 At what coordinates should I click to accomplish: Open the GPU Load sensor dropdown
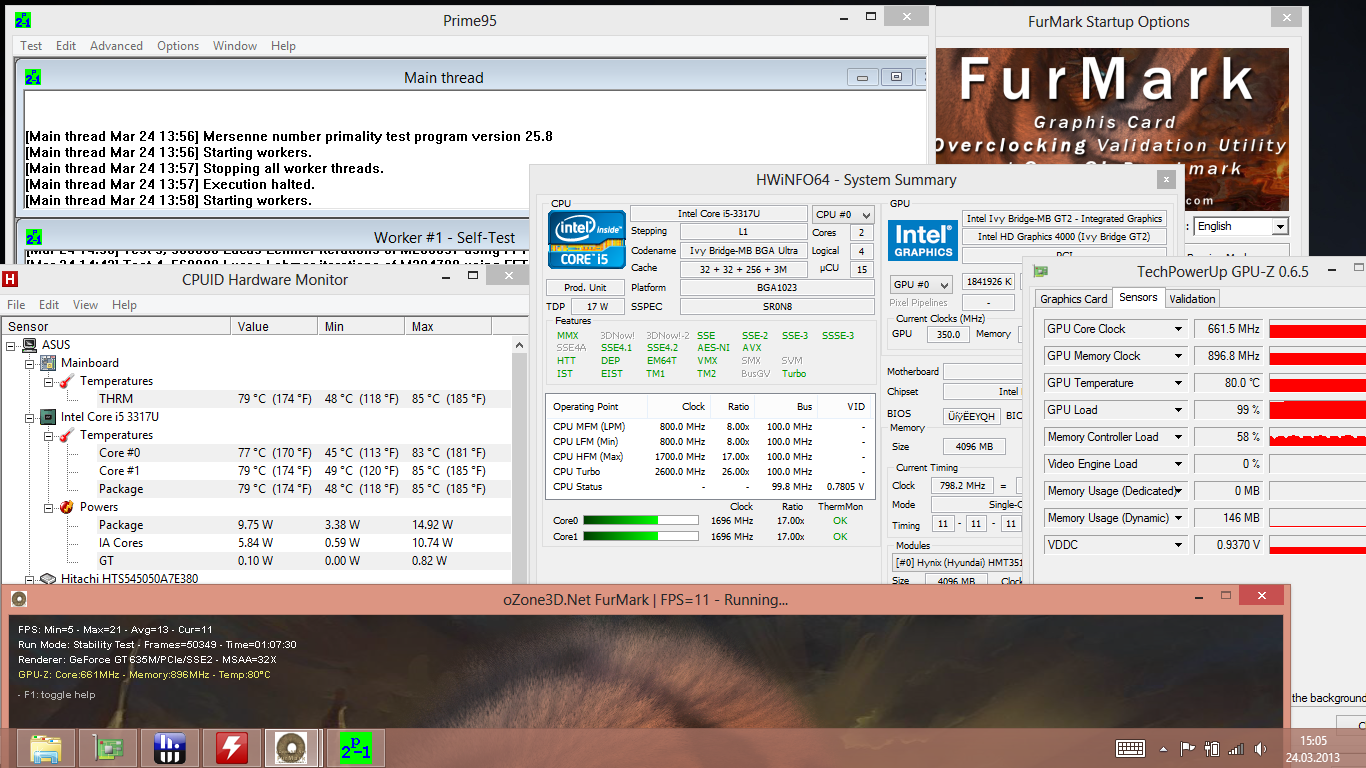(1179, 410)
